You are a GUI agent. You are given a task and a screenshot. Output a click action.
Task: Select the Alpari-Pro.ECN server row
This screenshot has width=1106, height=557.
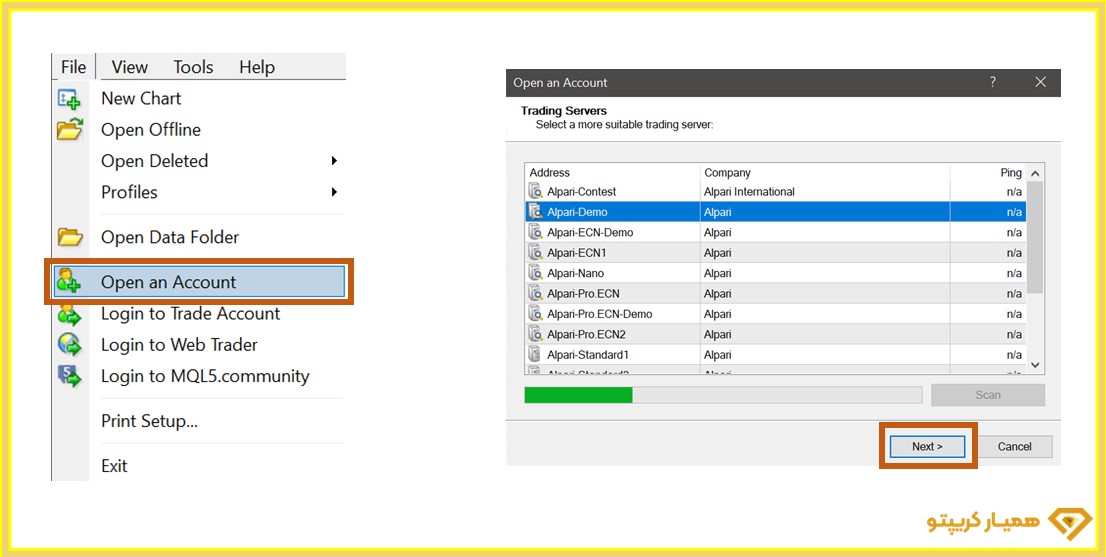(x=775, y=293)
